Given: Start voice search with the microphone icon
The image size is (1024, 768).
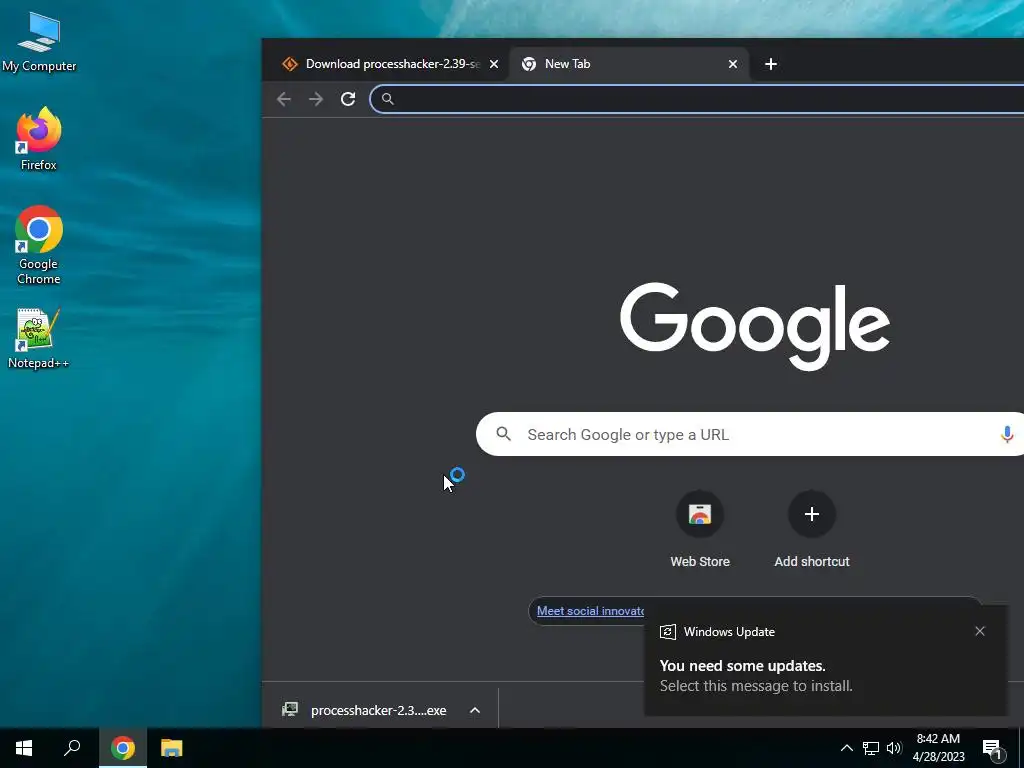Looking at the screenshot, I should point(1007,434).
